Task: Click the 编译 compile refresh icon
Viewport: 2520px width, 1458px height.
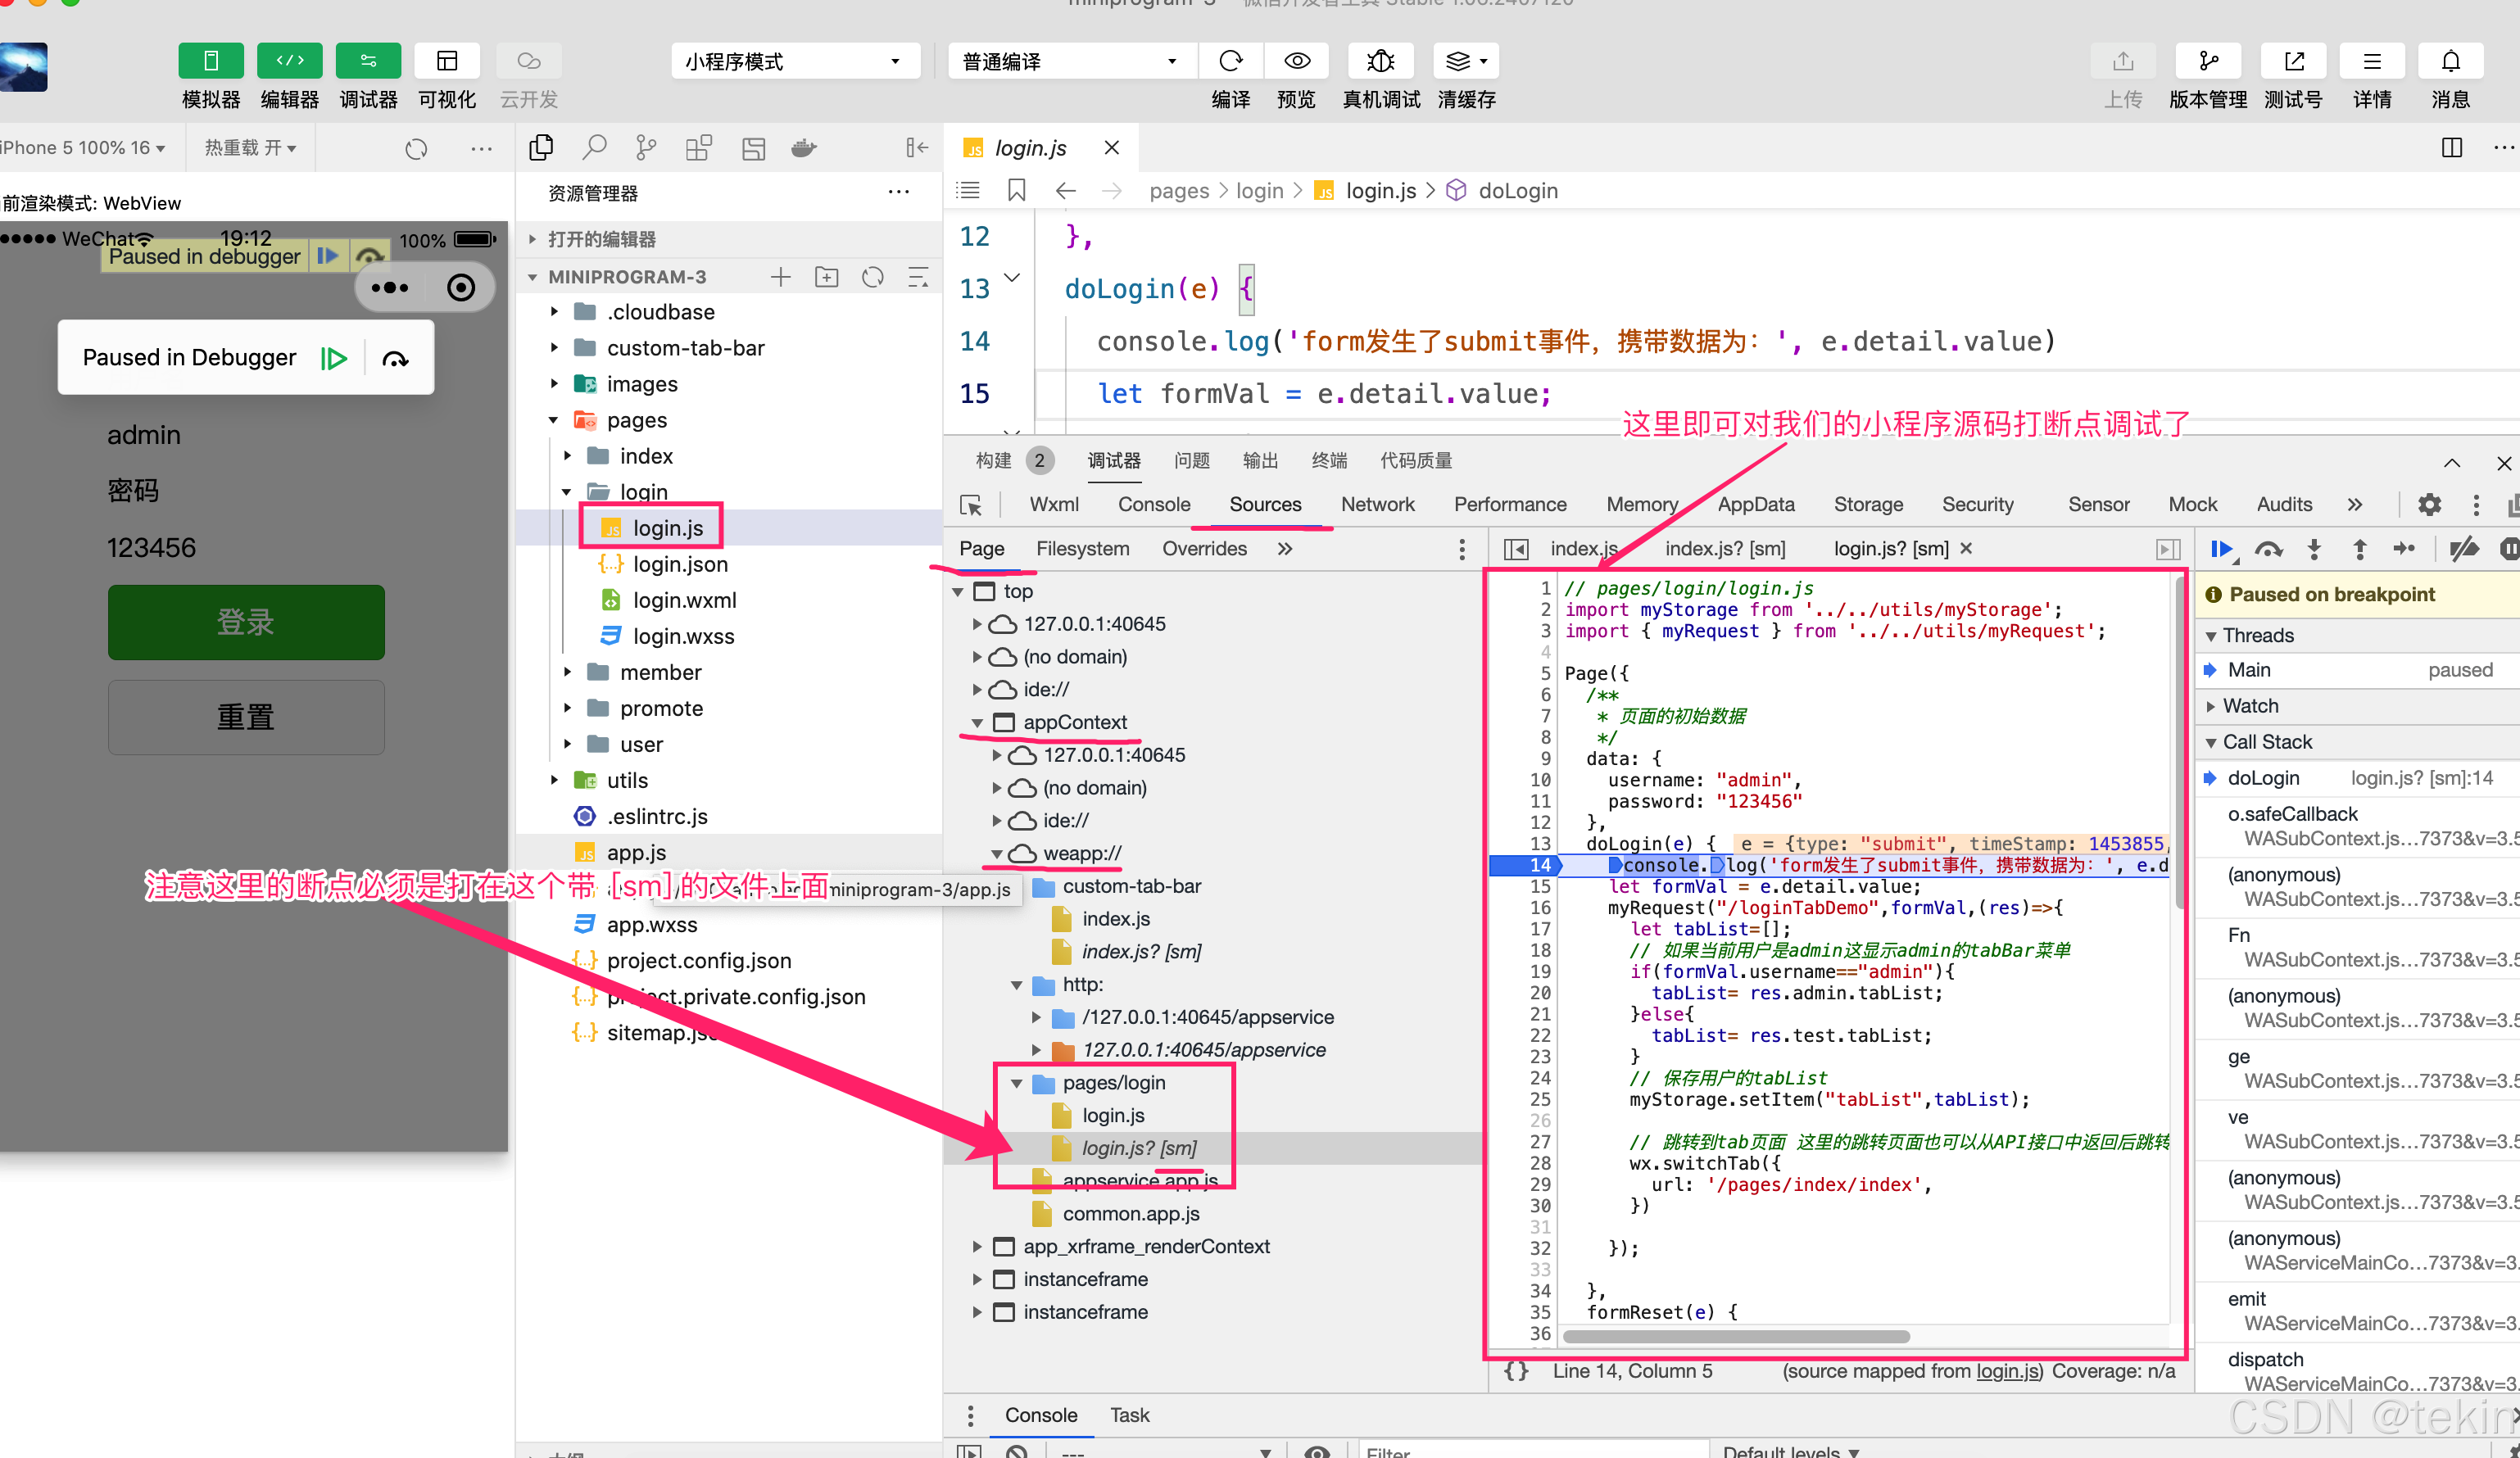Action: pos(1231,61)
